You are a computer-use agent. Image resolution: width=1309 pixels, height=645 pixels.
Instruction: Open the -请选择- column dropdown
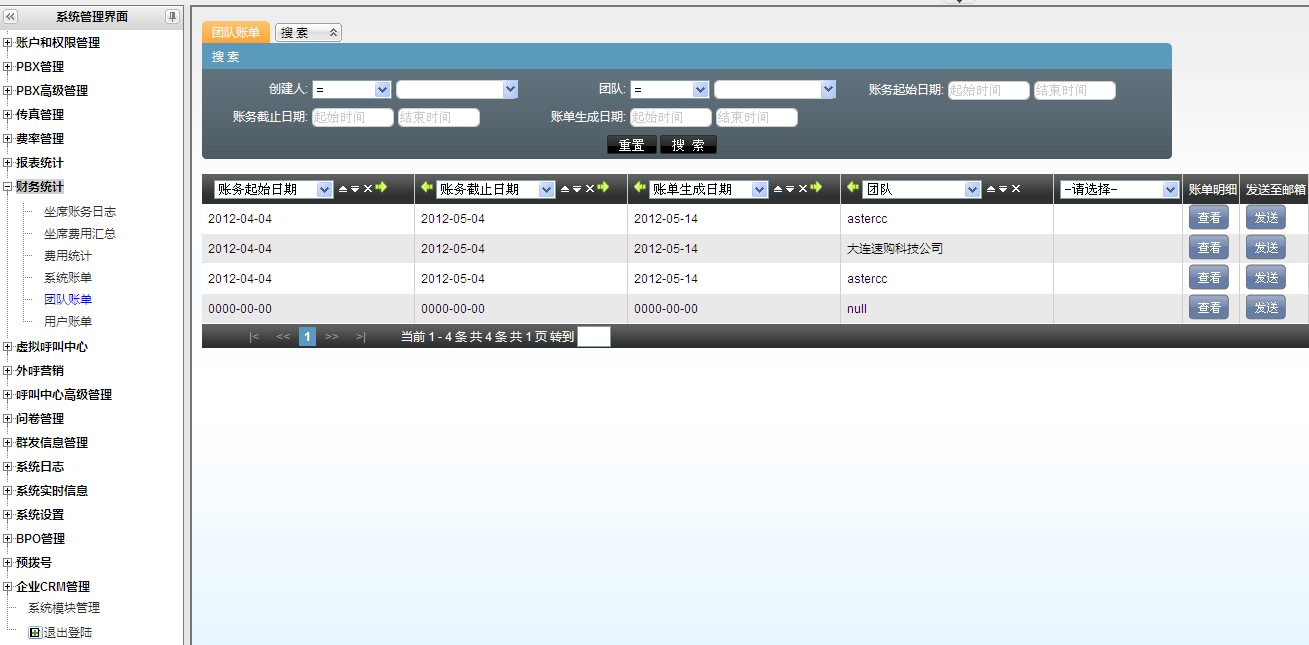click(x=1120, y=189)
